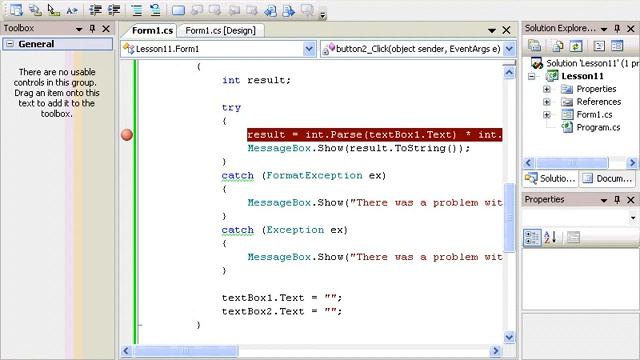
Task: Uncomment the selected lines
Action: click(155, 10)
